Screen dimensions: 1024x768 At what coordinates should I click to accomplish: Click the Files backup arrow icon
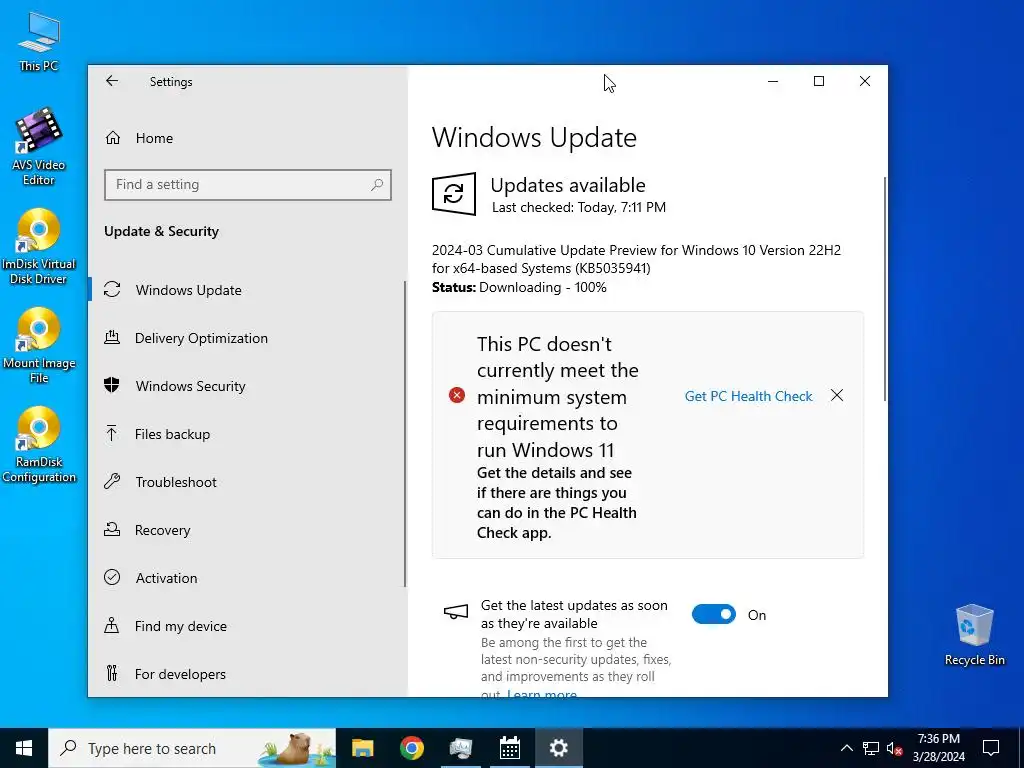[x=112, y=433]
